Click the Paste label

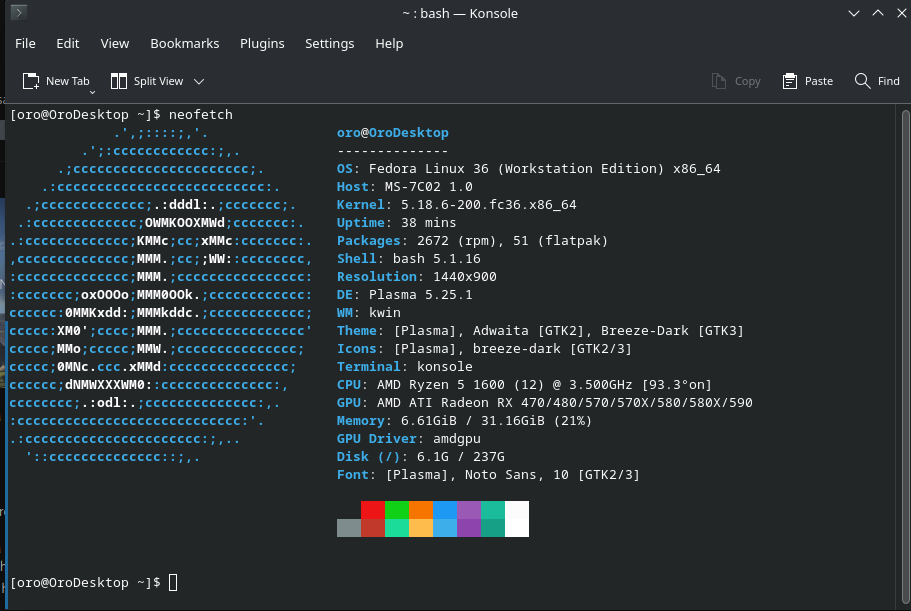coord(819,81)
